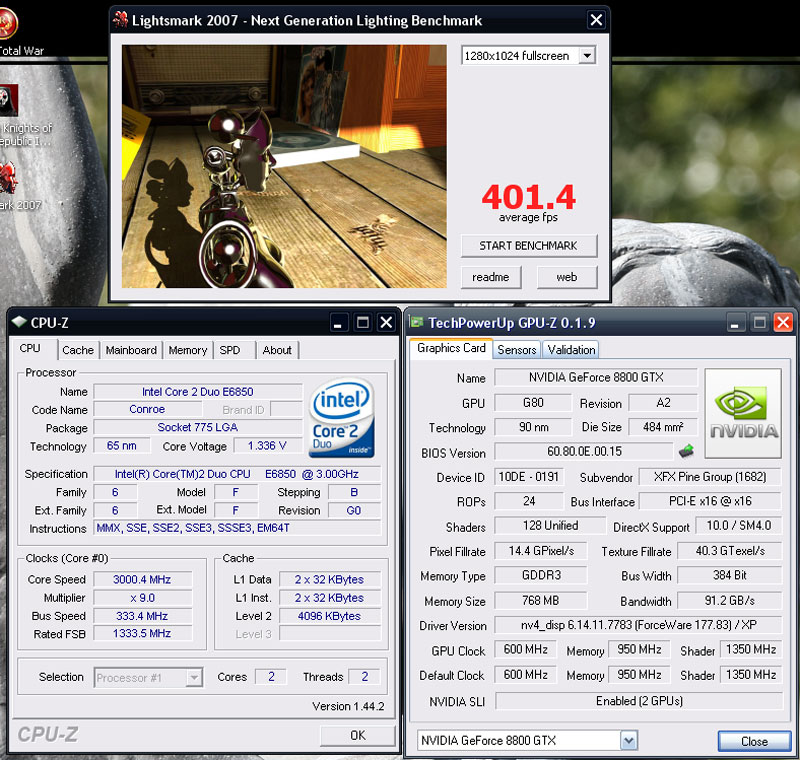Open the Knights of Republic desktop icon
The image size is (800, 760).
pyautogui.click(x=8, y=100)
